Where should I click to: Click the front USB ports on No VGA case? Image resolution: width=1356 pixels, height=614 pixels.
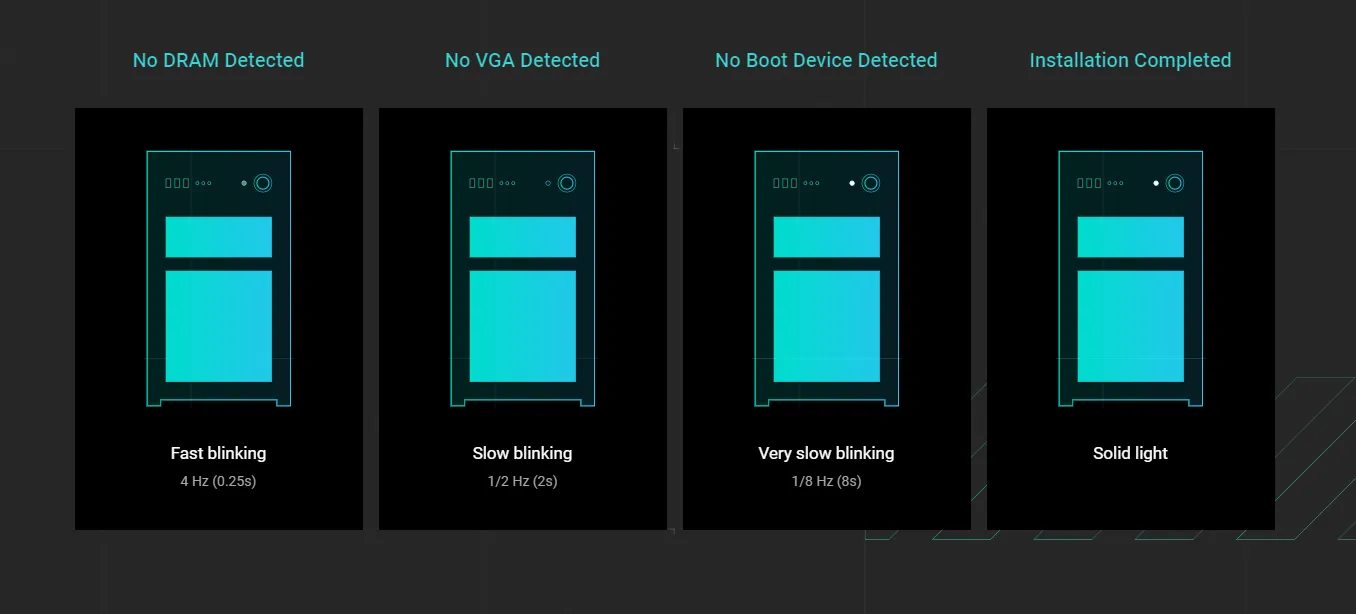(481, 183)
